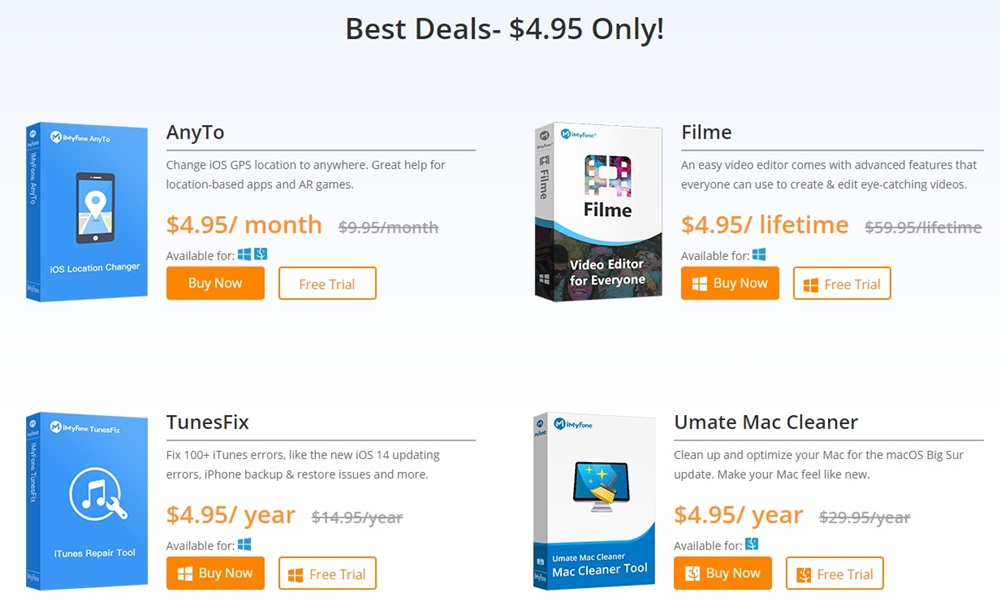Click the AnyTo product box image

[87, 211]
